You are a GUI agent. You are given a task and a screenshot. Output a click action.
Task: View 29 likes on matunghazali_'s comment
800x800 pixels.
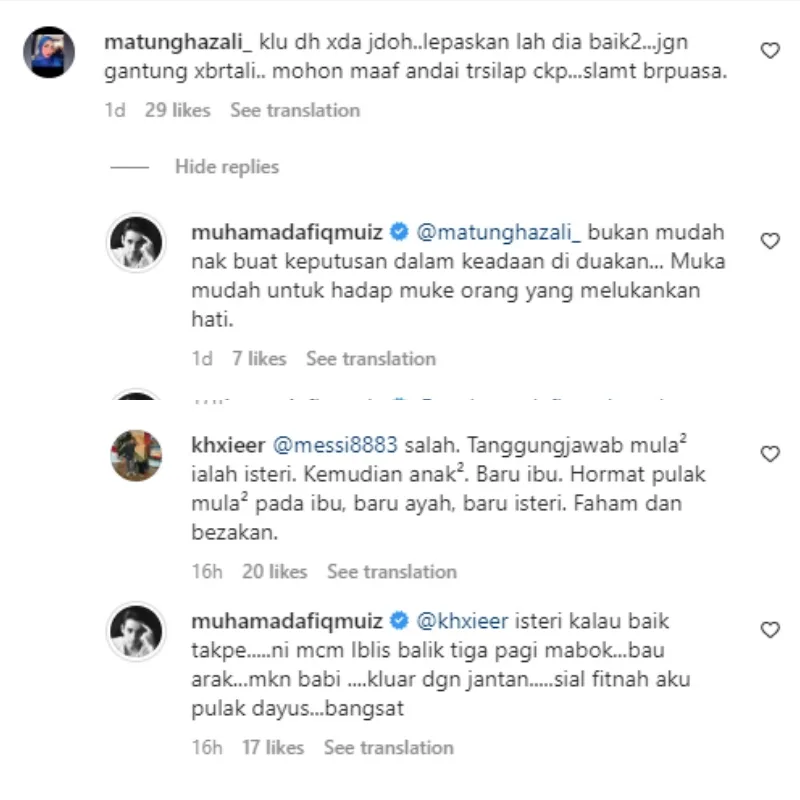point(178,110)
